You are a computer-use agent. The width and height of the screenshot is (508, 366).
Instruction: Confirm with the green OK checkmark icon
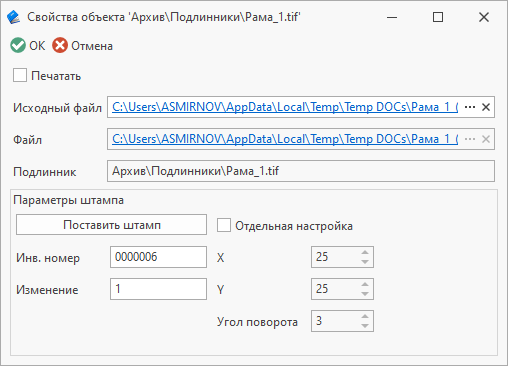point(18,46)
